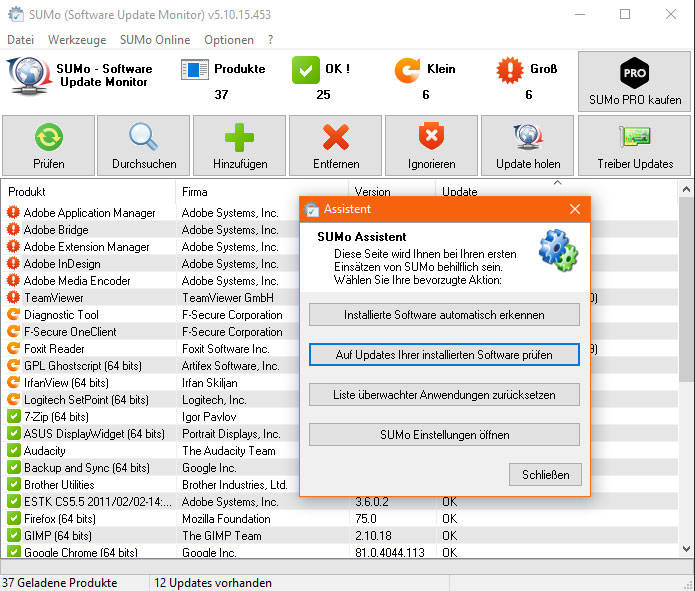Select Adobe Media Encoder row
The image size is (695, 591).
(151, 281)
